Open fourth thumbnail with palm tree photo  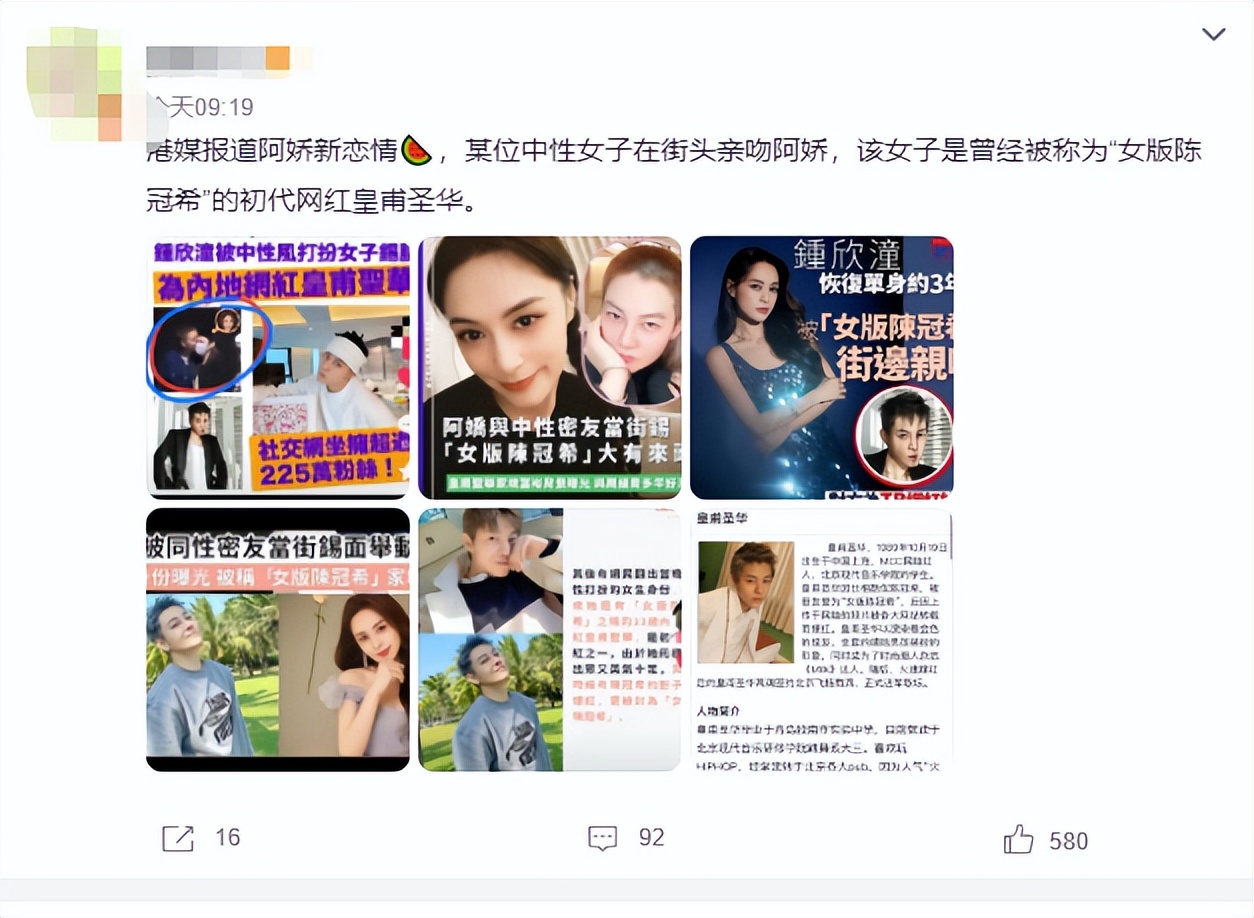pos(278,640)
